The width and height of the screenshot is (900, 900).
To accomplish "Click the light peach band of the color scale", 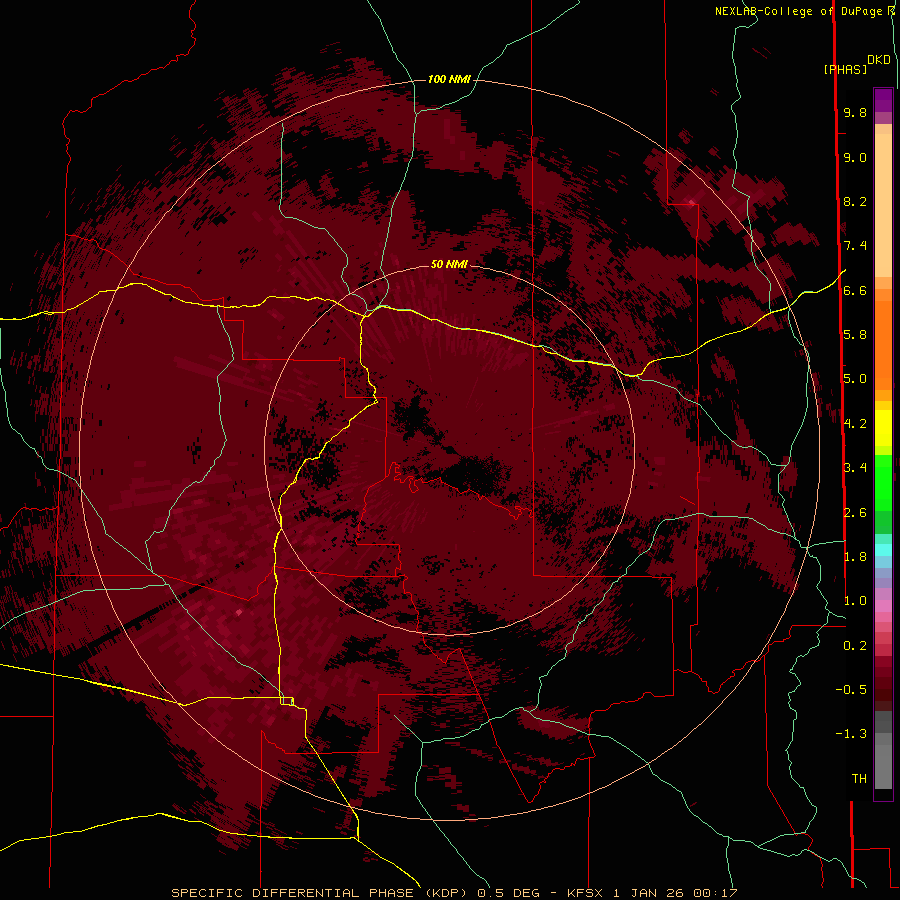I will tap(883, 205).
